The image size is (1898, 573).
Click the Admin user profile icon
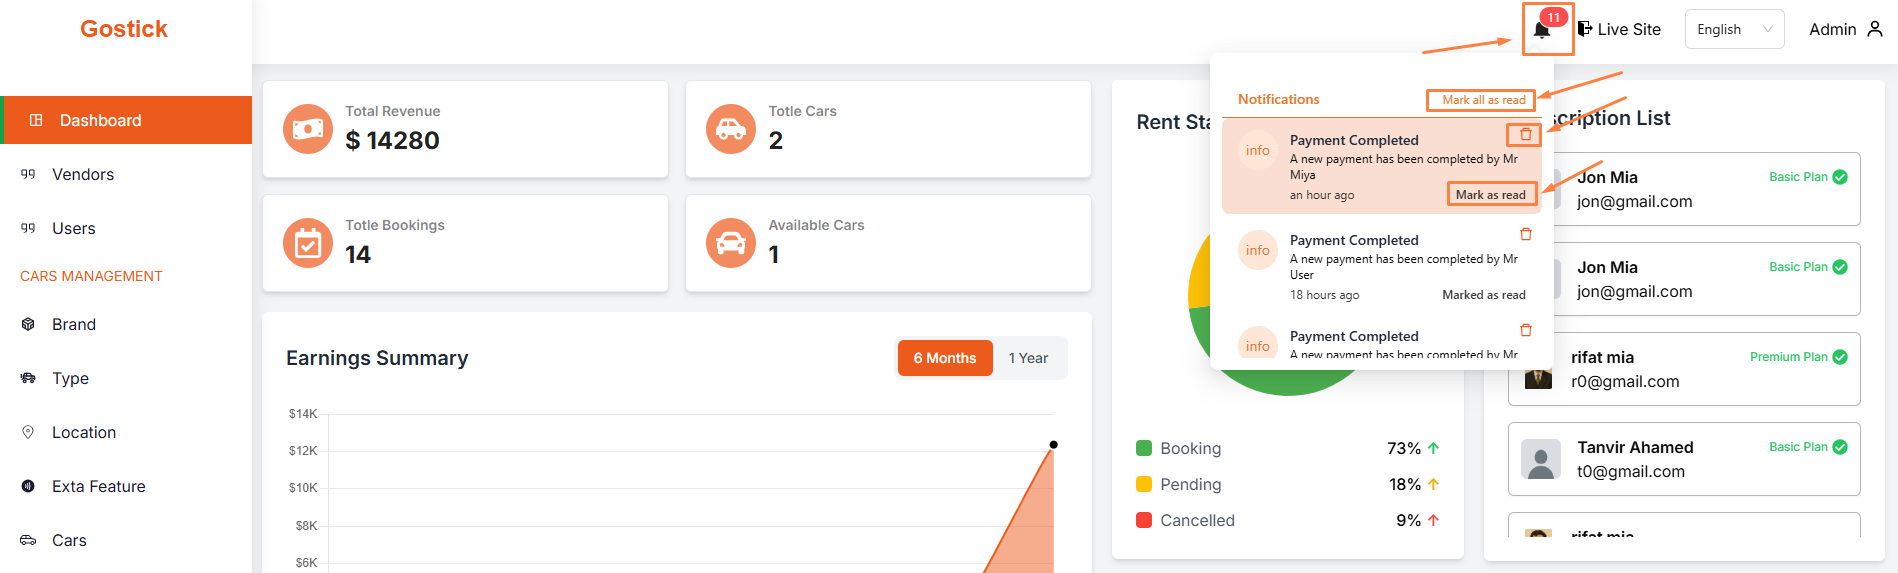(x=1875, y=29)
